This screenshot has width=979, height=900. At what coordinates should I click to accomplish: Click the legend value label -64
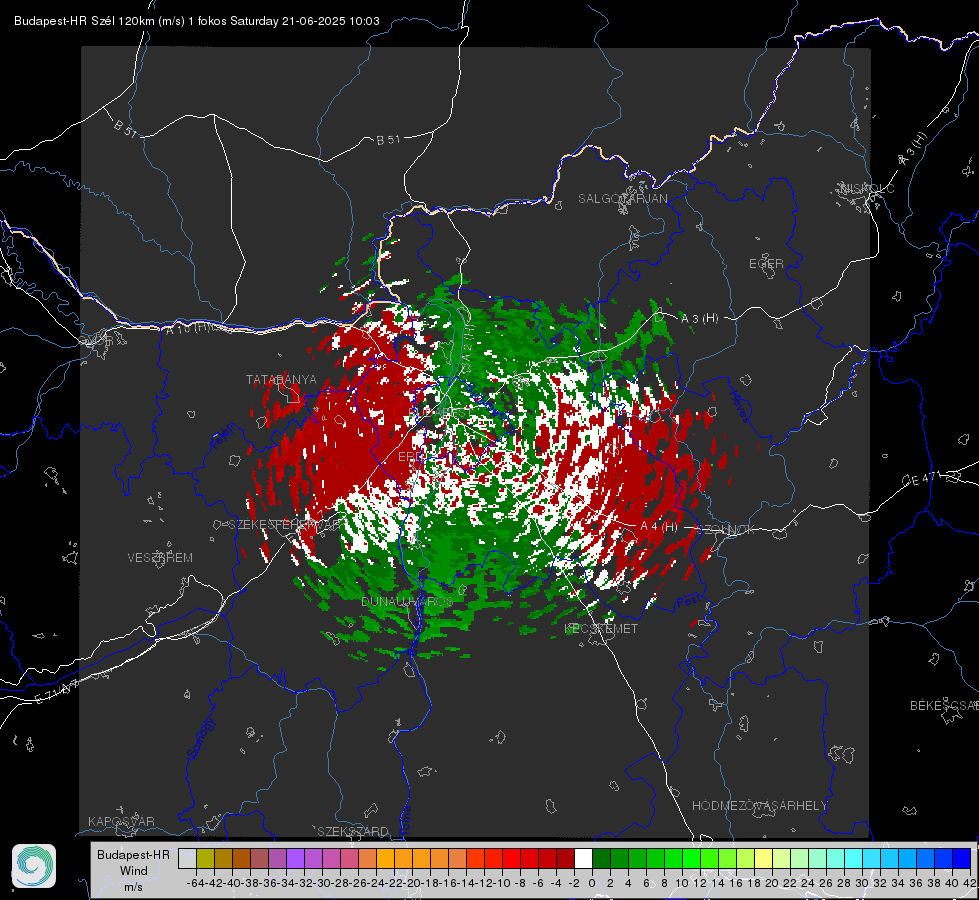(196, 883)
